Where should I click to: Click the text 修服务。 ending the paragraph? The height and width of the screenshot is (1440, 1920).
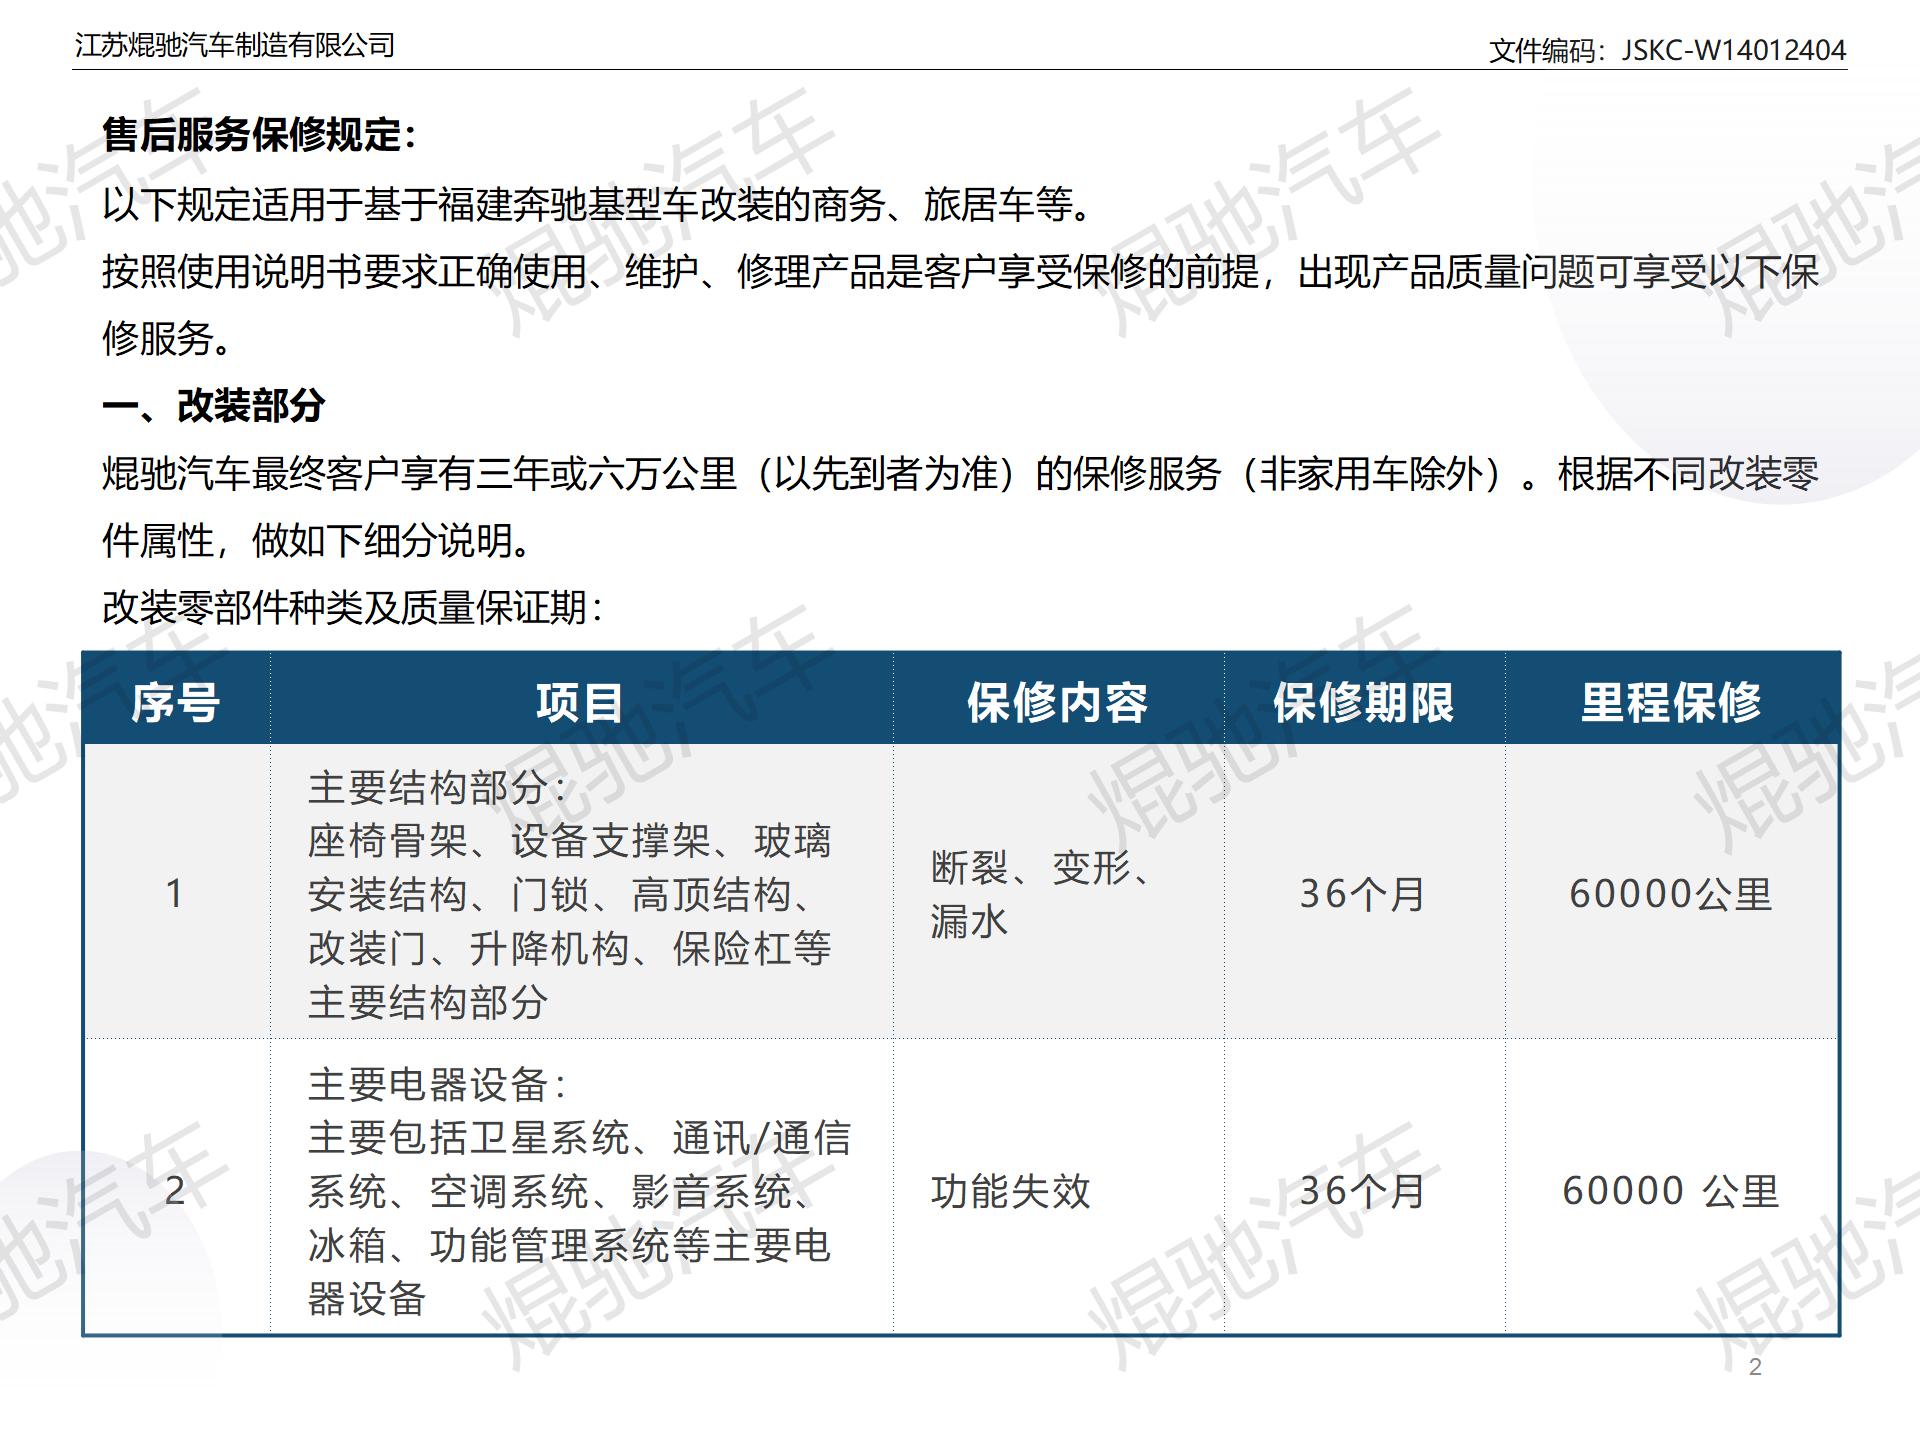click(168, 338)
